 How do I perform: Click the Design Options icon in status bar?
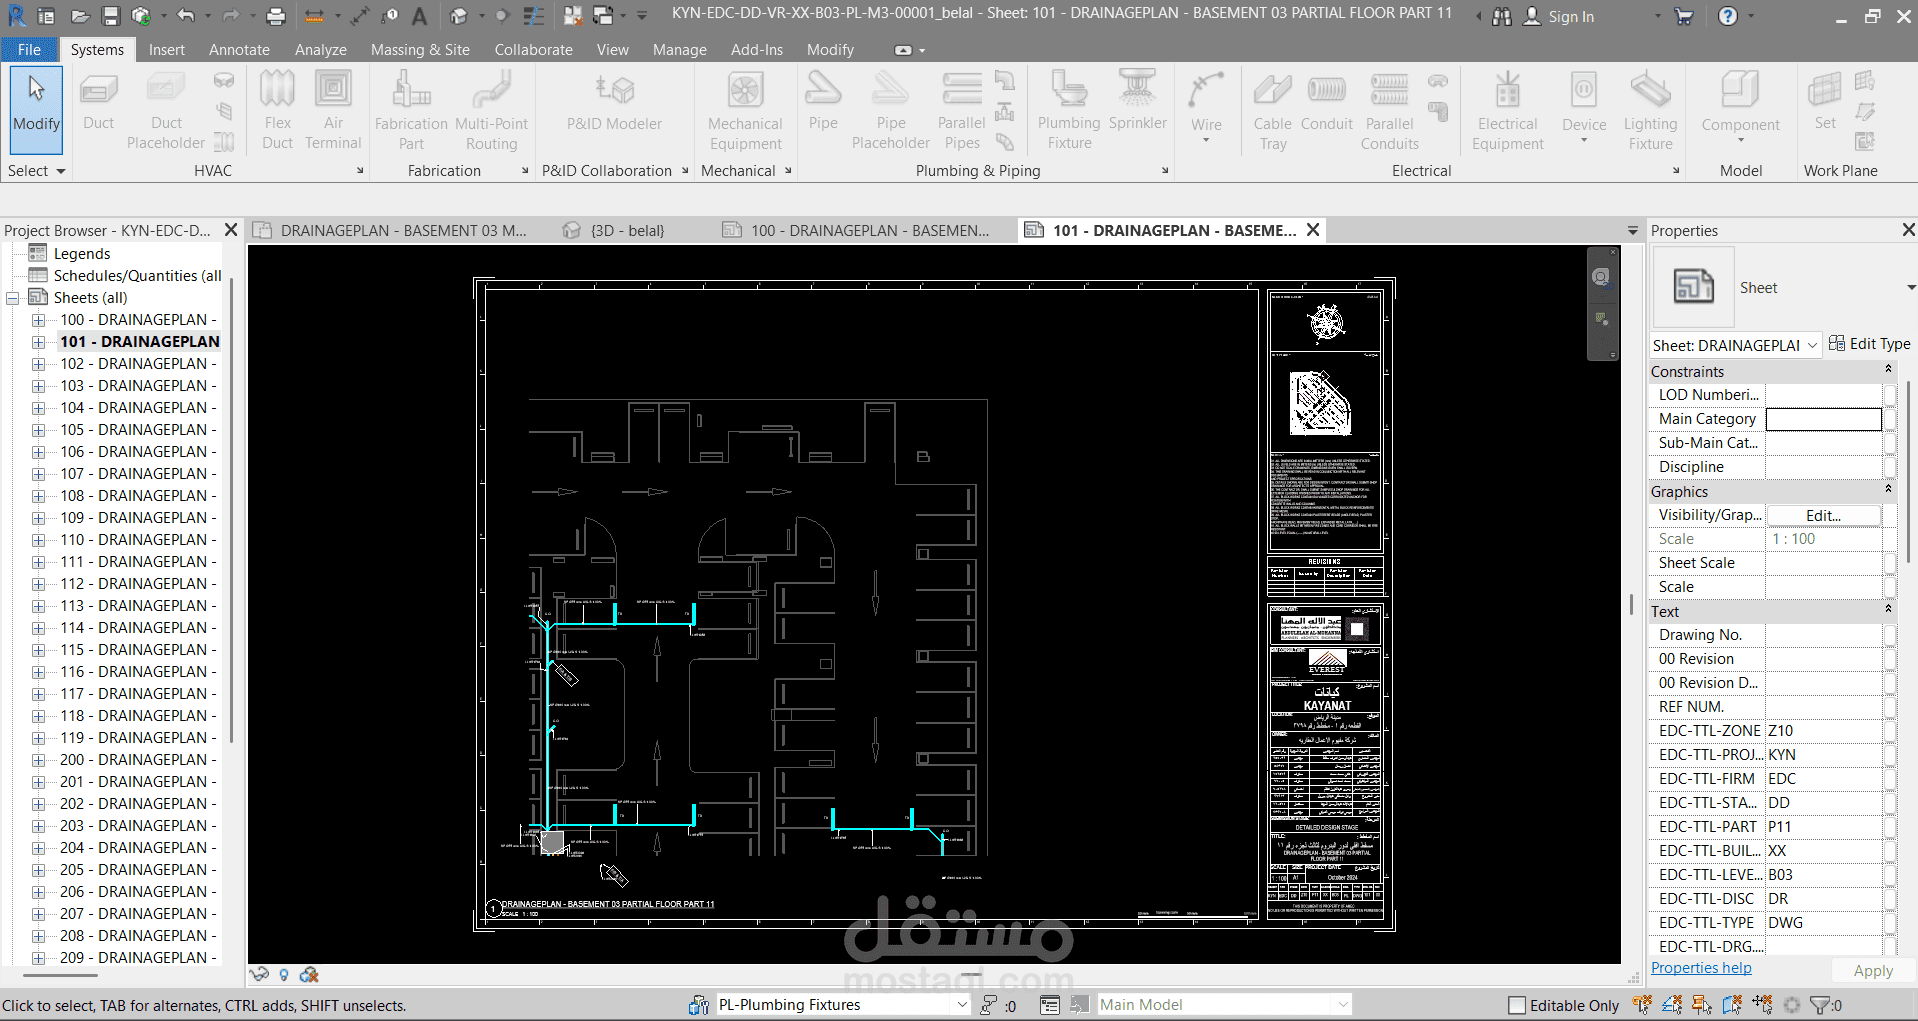1050,1005
